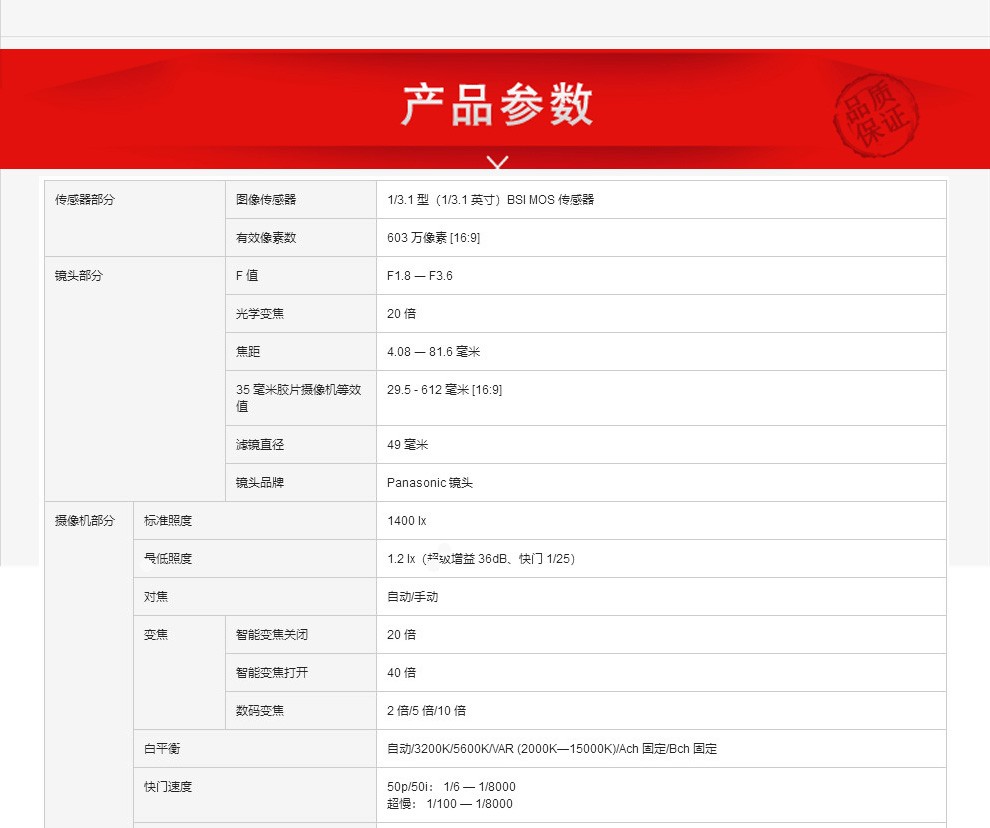
Task: Select the 镜头部分 section cell
Action: 135,379
